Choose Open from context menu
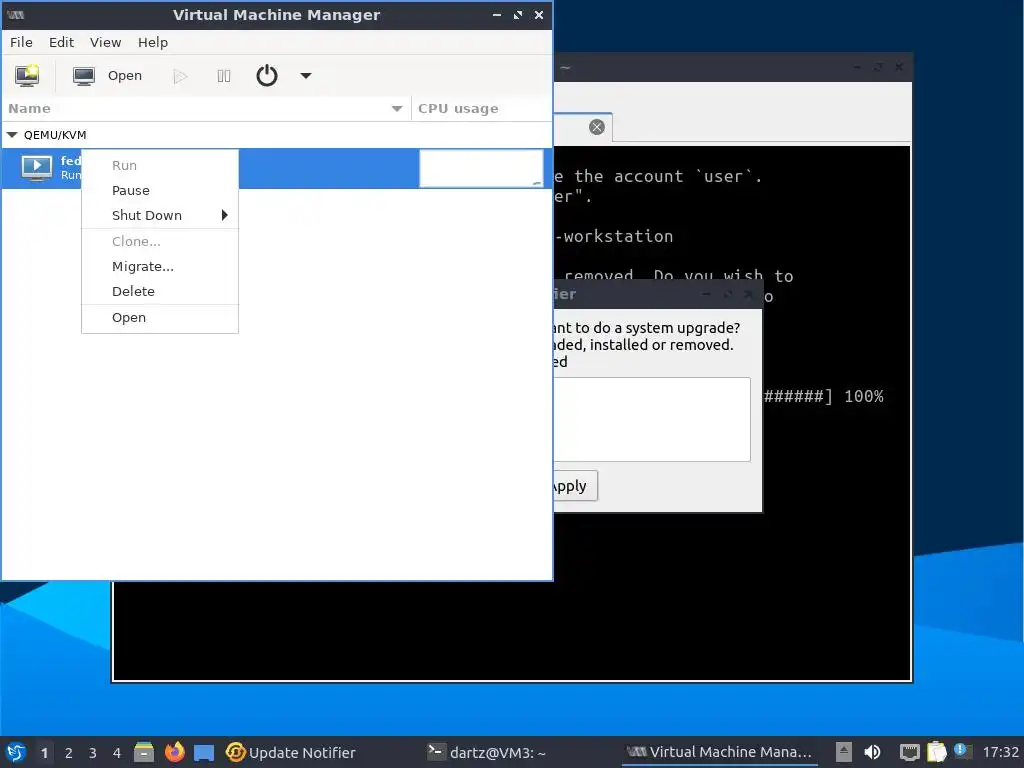Screen dimensions: 1024x768 pos(160,317)
